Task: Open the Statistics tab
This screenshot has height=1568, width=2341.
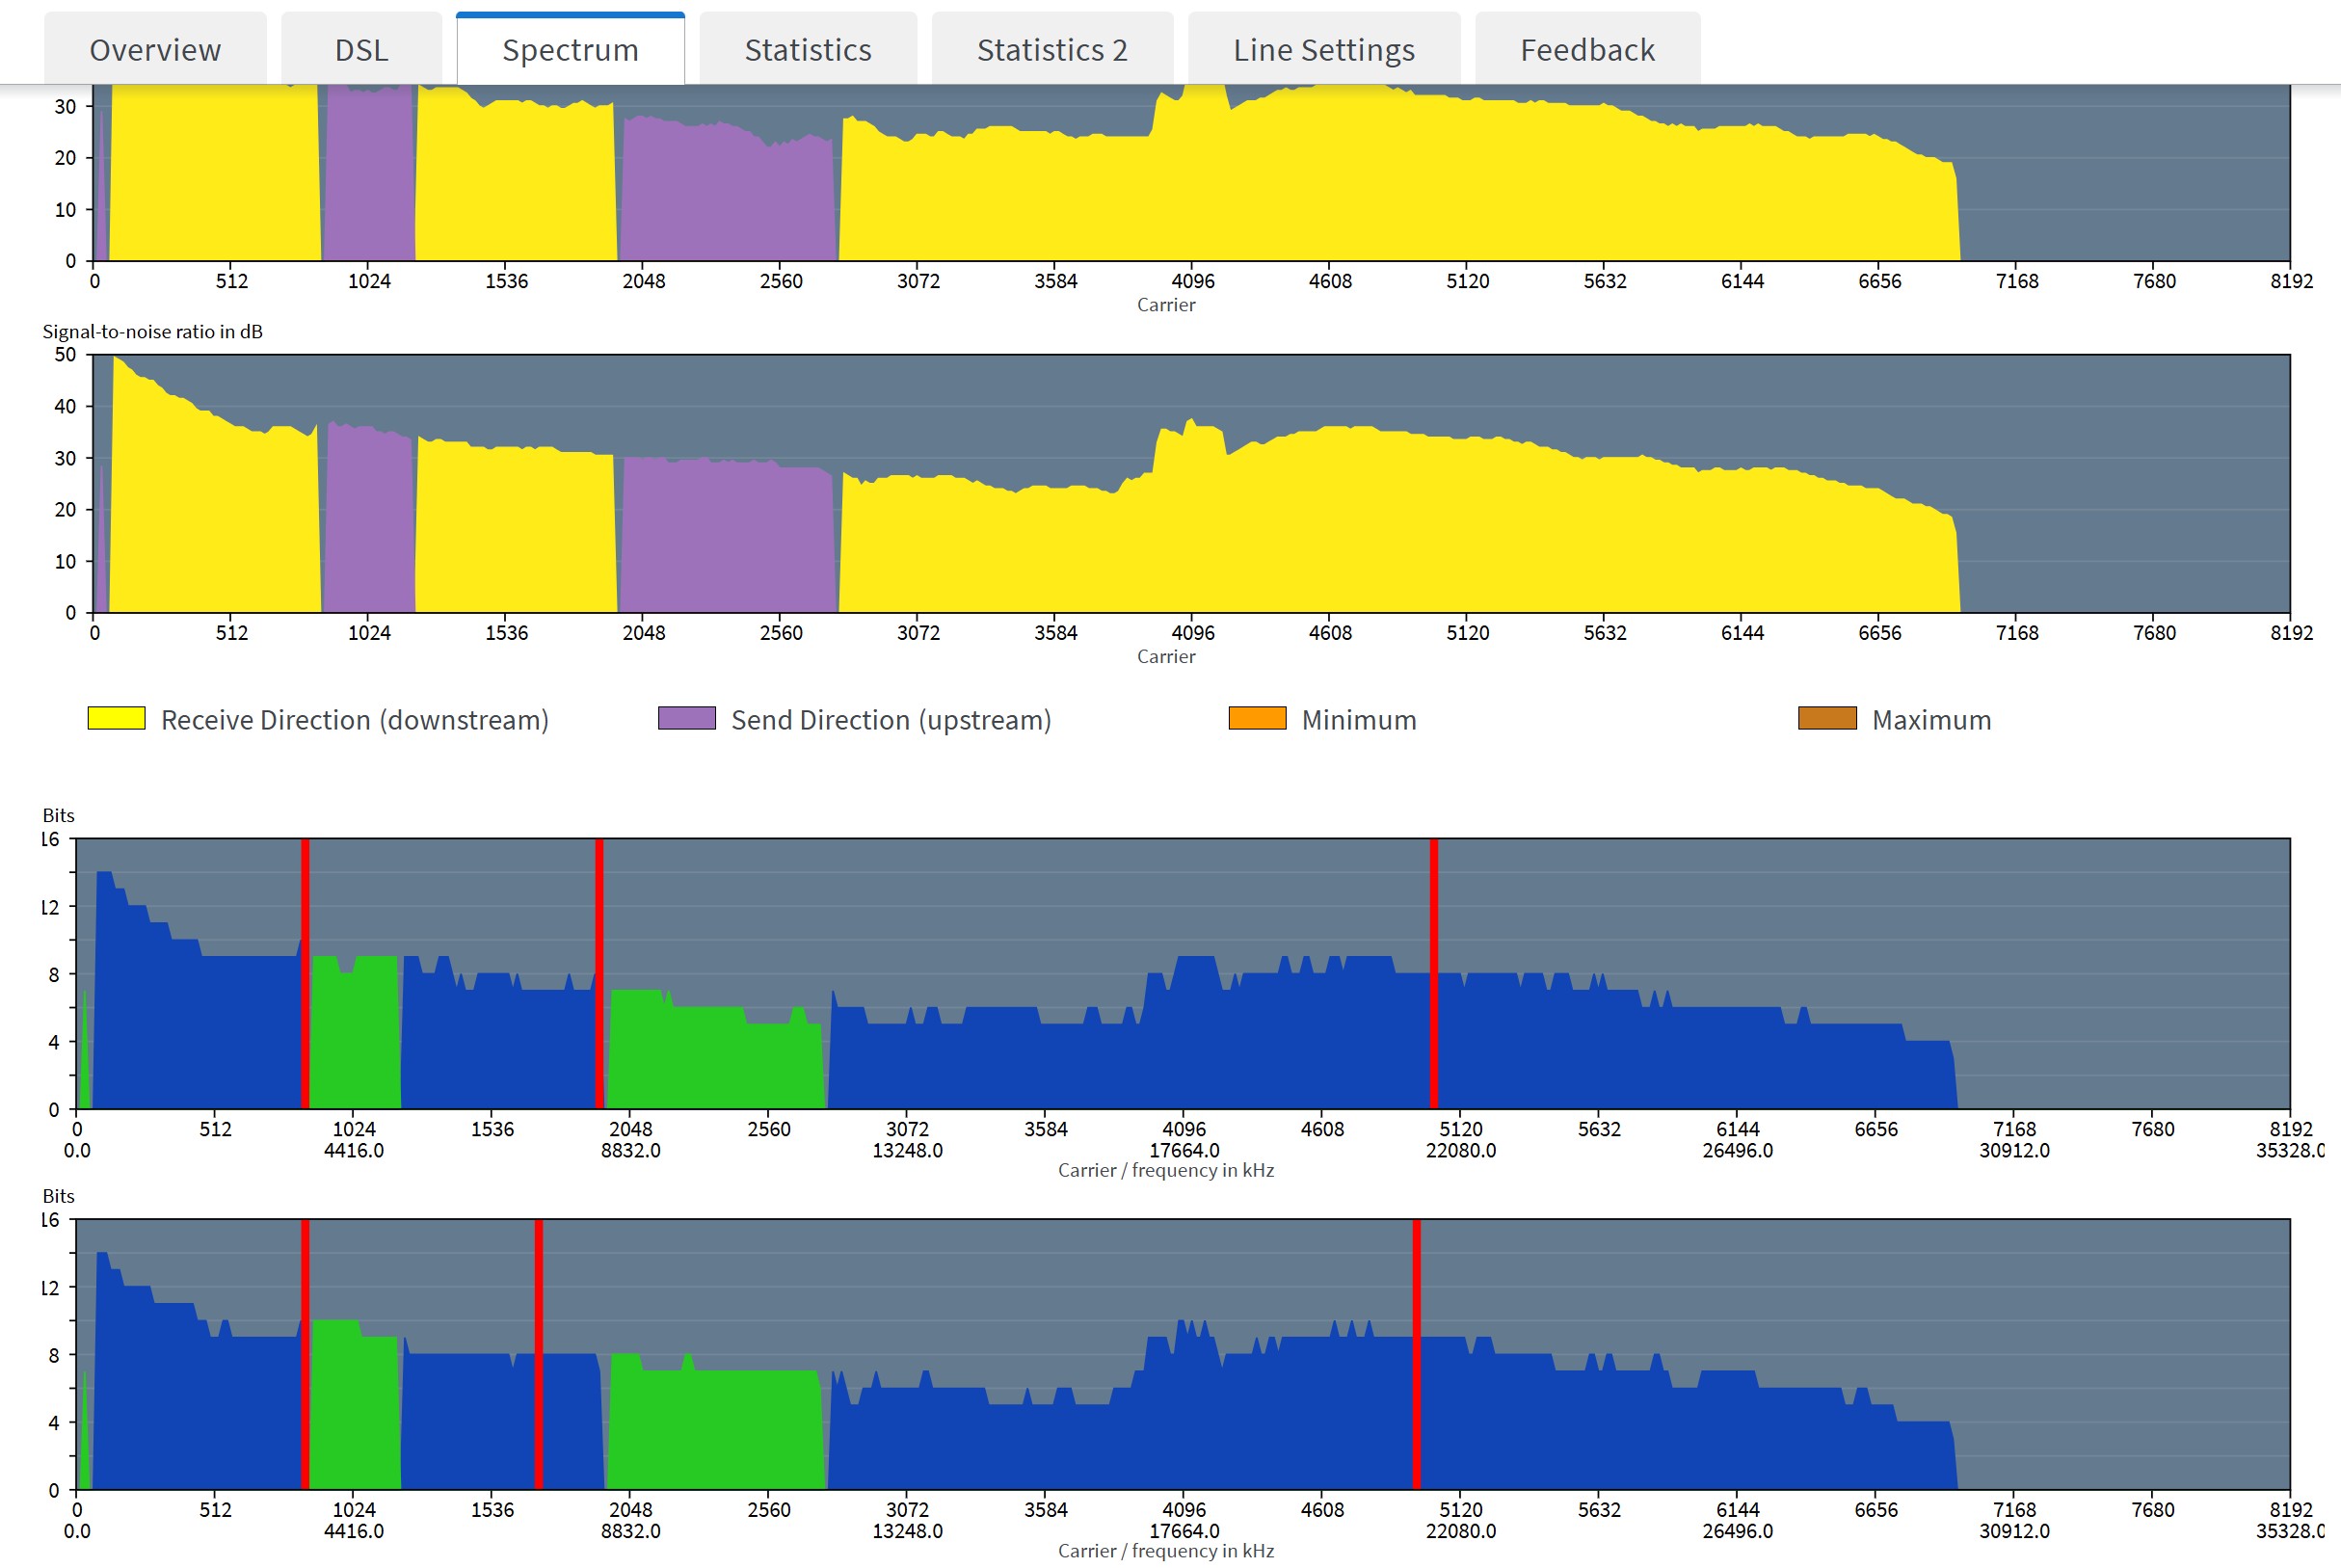Action: click(x=807, y=50)
